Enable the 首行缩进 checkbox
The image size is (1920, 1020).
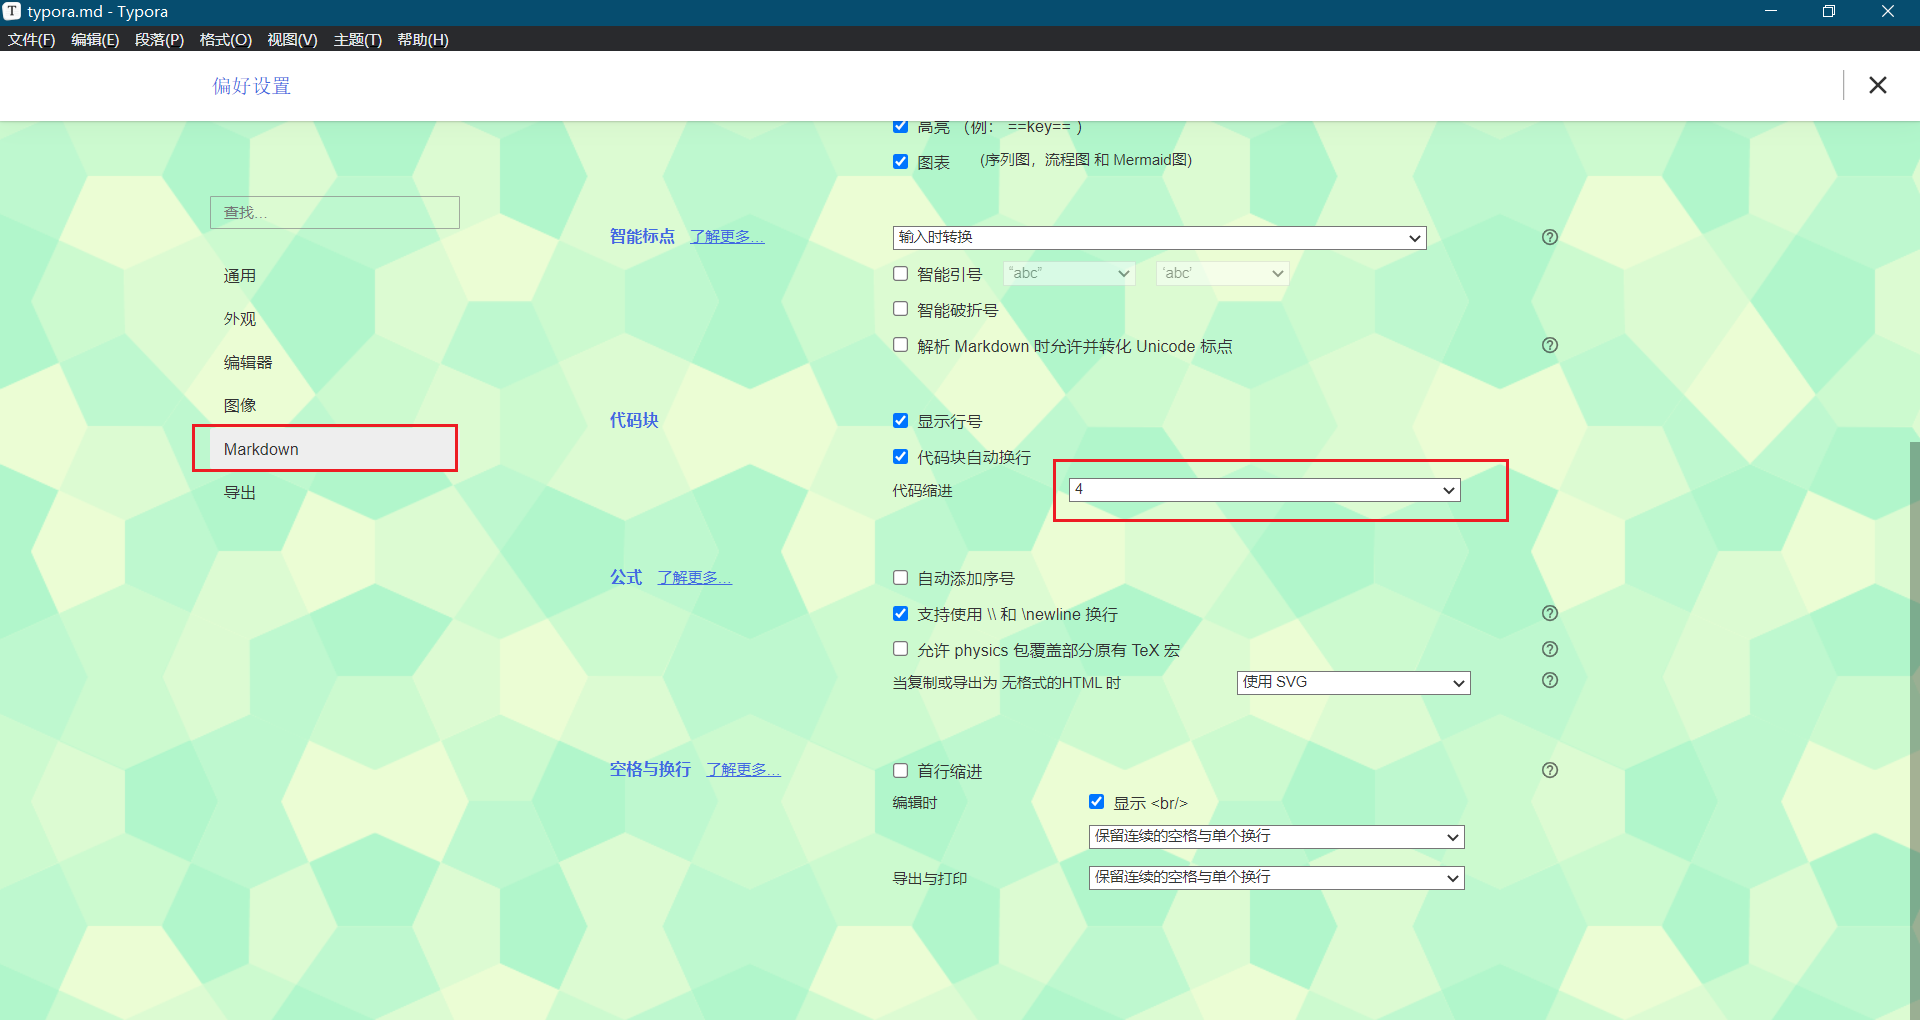(900, 771)
